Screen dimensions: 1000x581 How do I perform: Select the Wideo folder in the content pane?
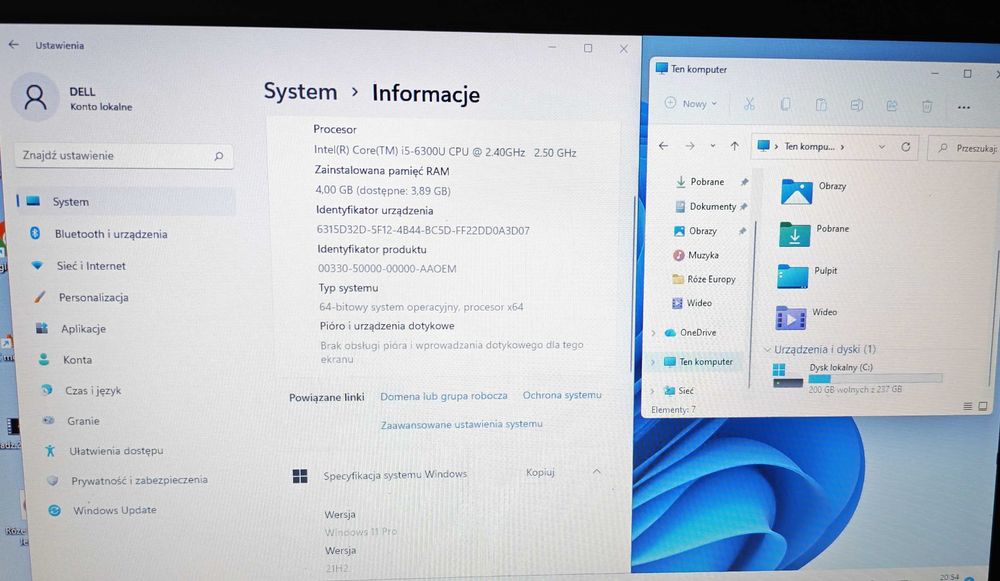click(x=806, y=316)
